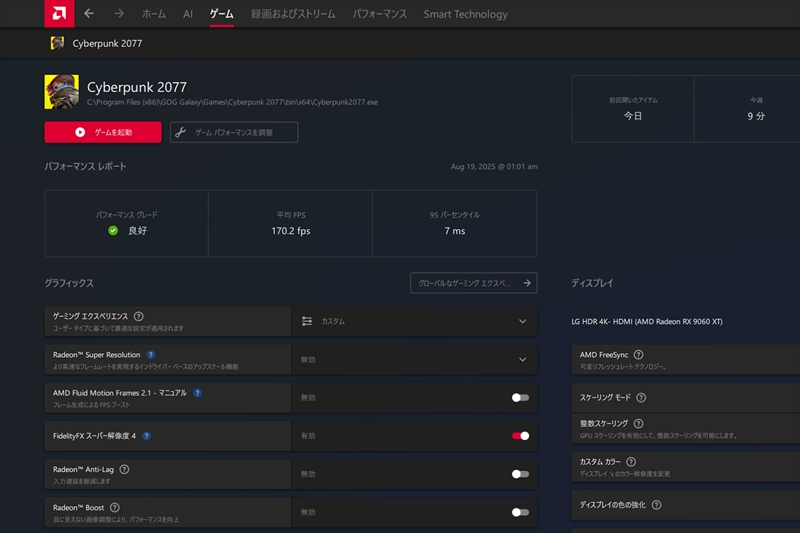Click ゲーム パフォーマンスを調整 button
The height and width of the screenshot is (533, 800).
(234, 132)
